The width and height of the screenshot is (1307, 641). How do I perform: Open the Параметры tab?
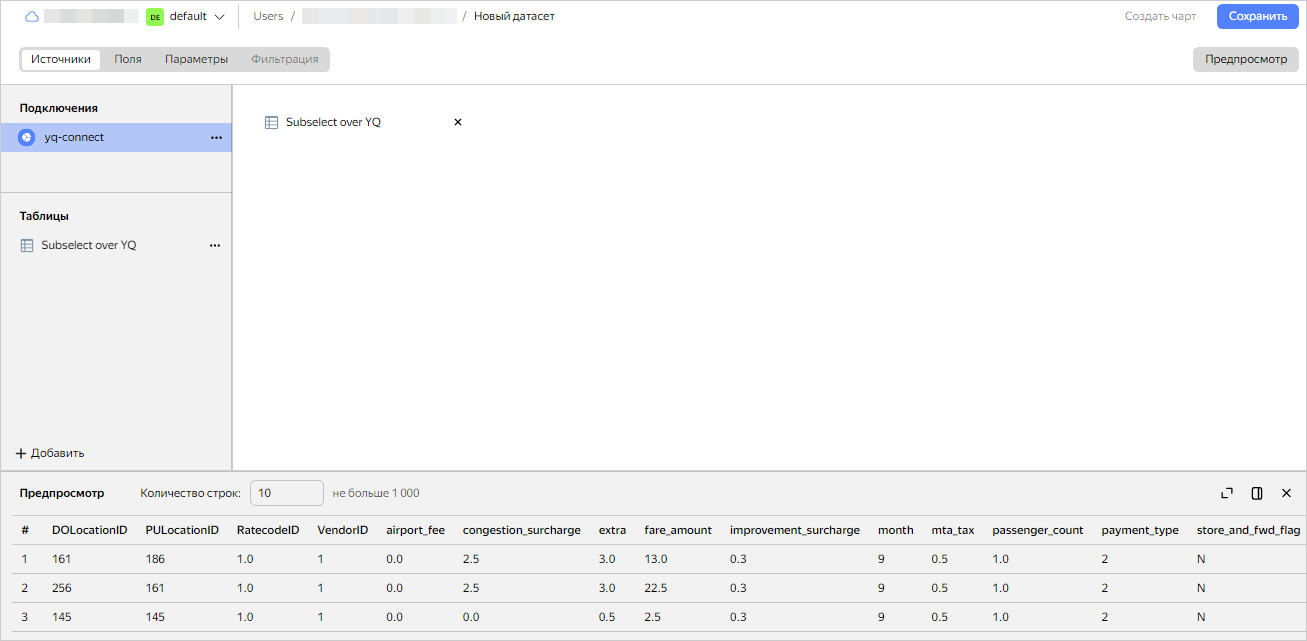(196, 59)
